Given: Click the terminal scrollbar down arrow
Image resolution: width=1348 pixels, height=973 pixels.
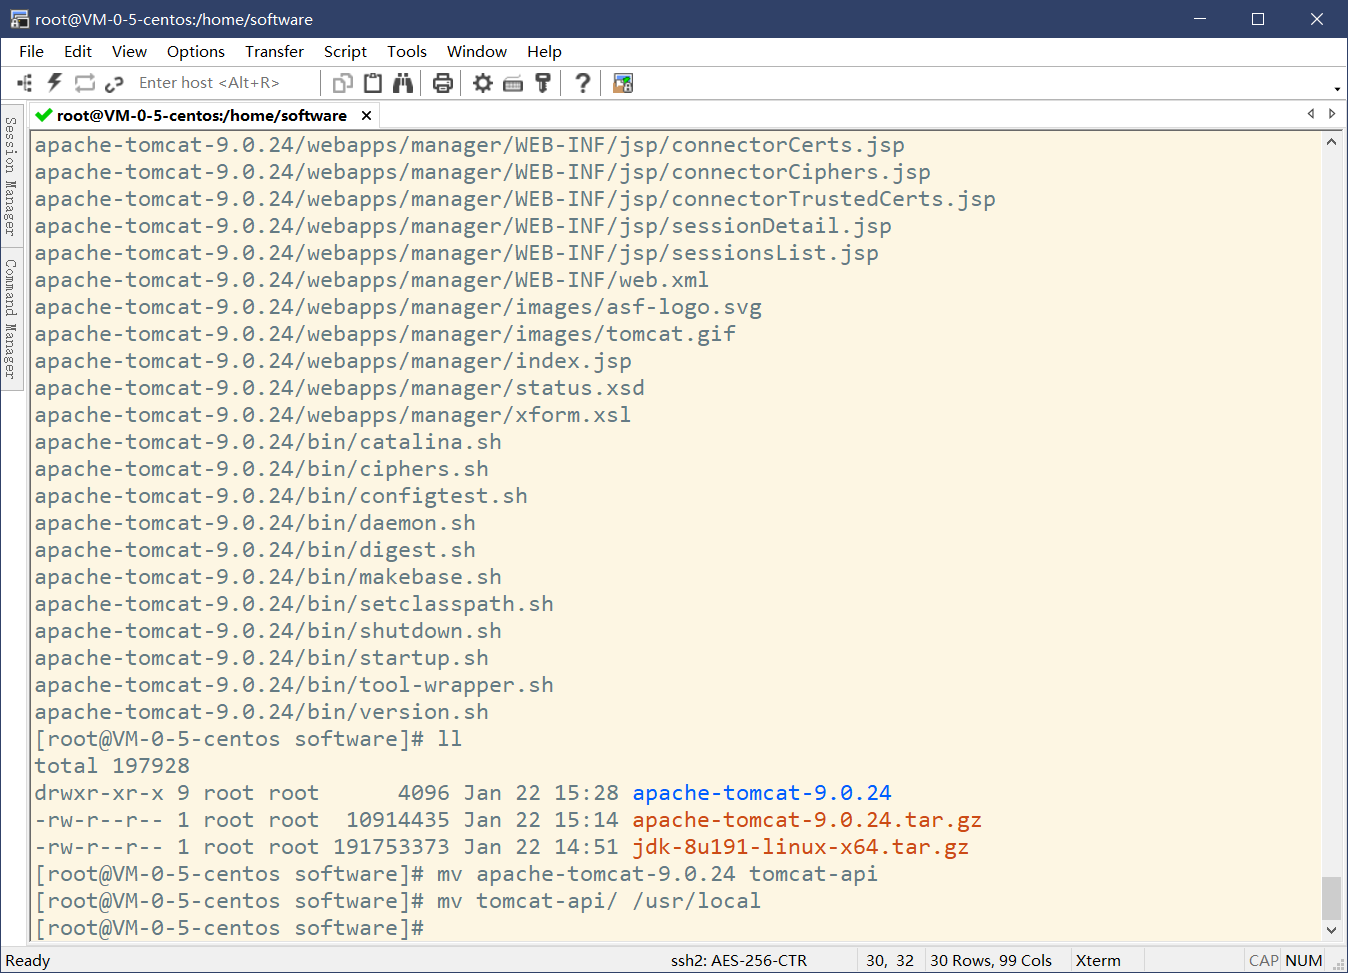Looking at the screenshot, I should (x=1331, y=930).
